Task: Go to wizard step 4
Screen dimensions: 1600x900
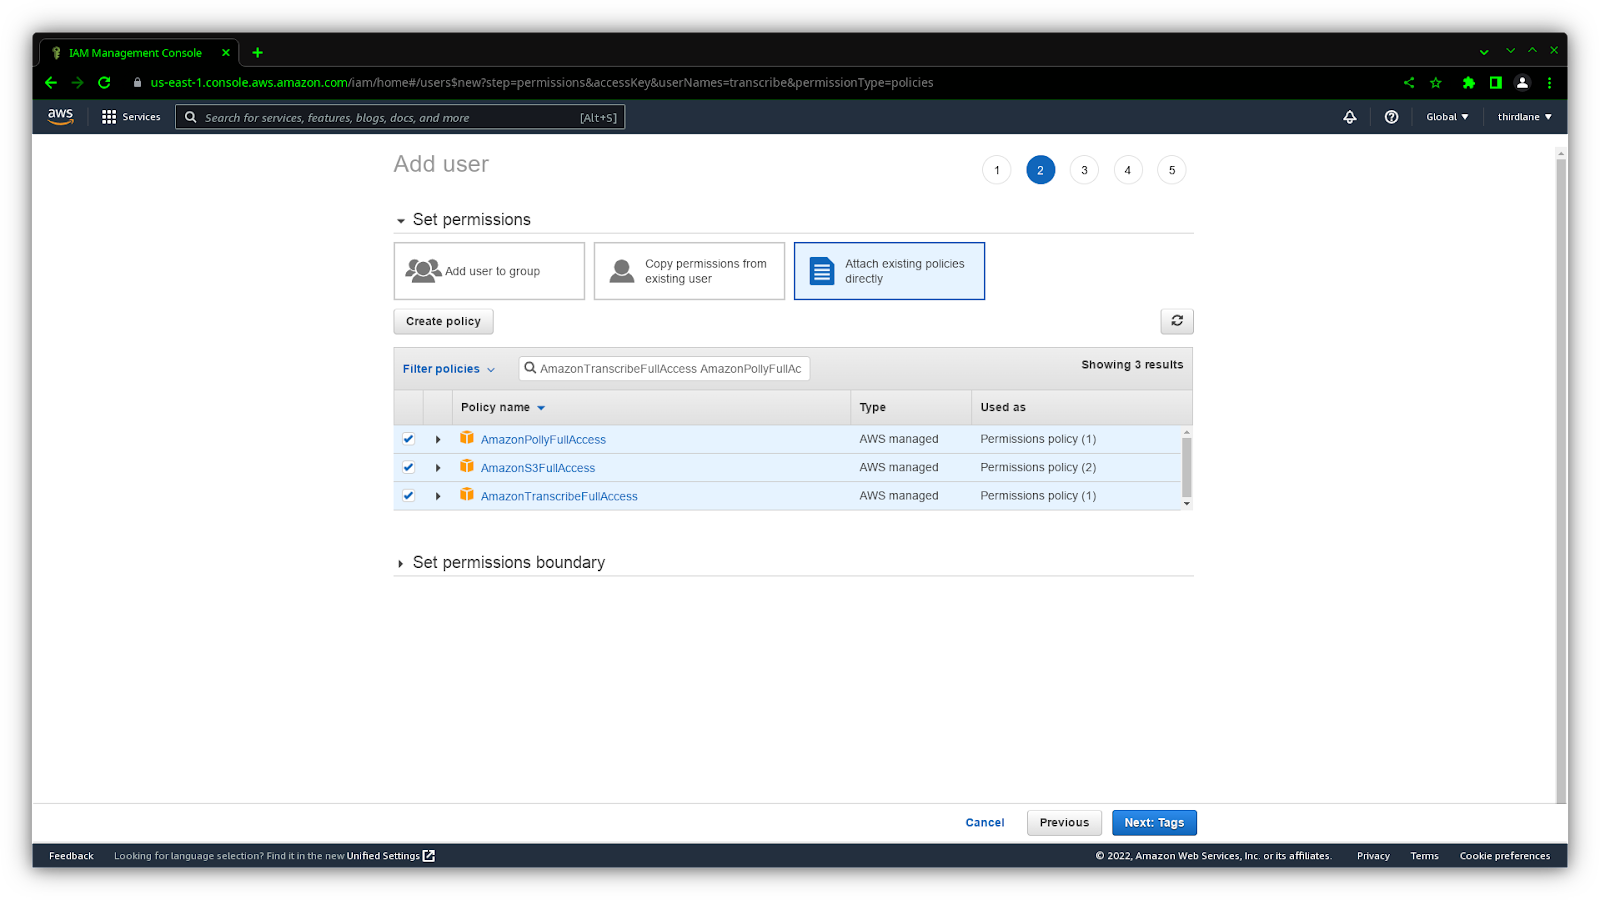Action: coord(1128,170)
